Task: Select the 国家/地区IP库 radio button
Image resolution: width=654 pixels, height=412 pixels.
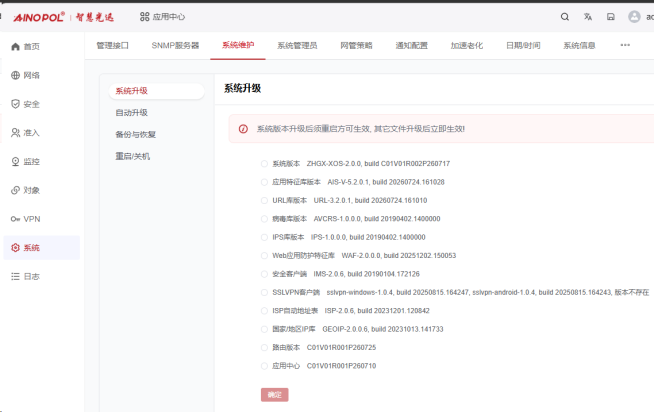Action: pyautogui.click(x=264, y=329)
